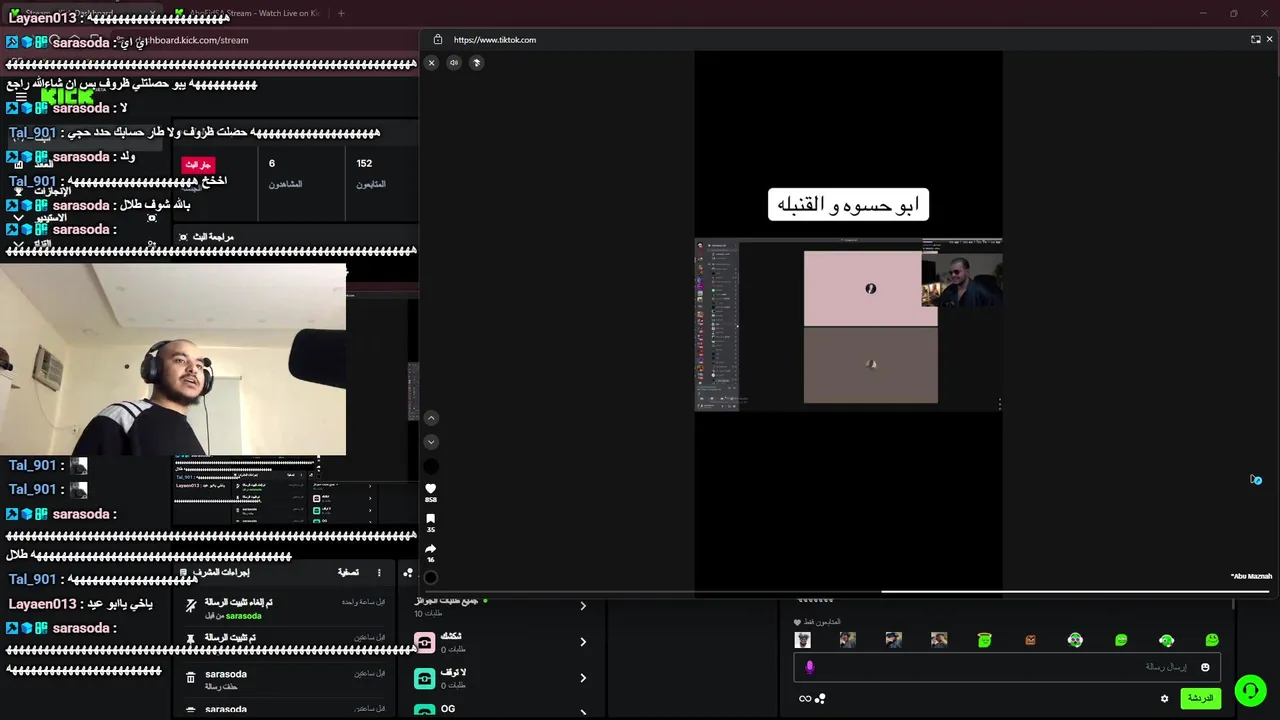Open the emoji picker in chat input

pyautogui.click(x=1205, y=667)
